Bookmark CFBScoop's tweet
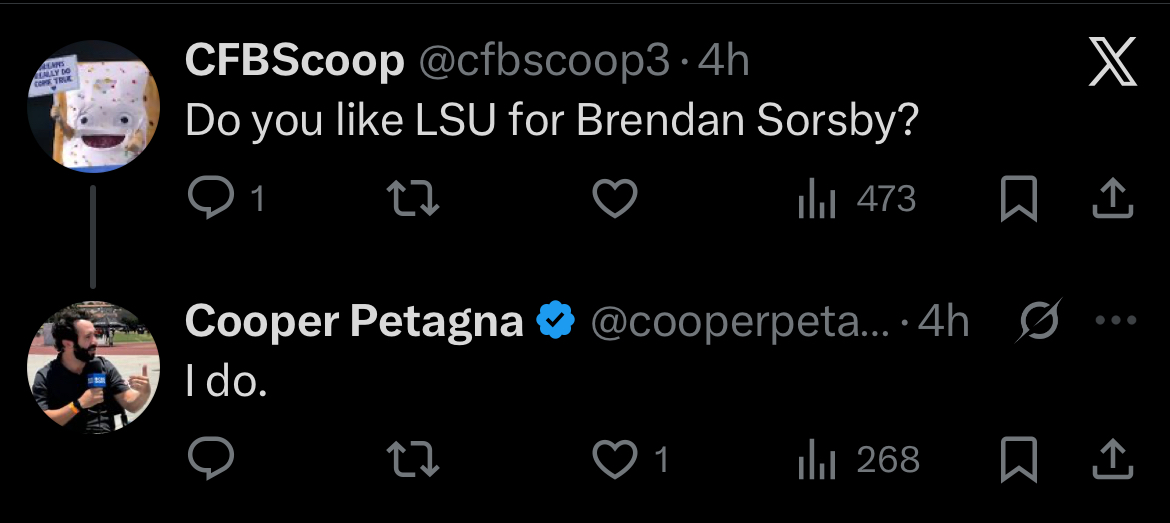The image size is (1170, 523). pos(1018,201)
